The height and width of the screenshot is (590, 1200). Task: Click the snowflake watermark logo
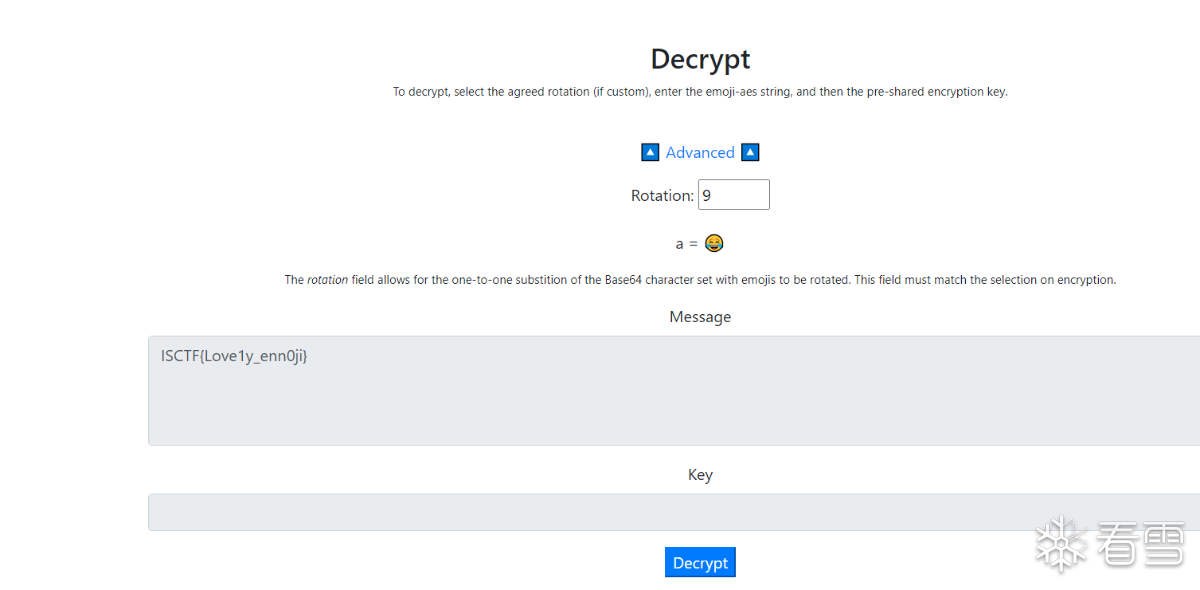(1061, 545)
